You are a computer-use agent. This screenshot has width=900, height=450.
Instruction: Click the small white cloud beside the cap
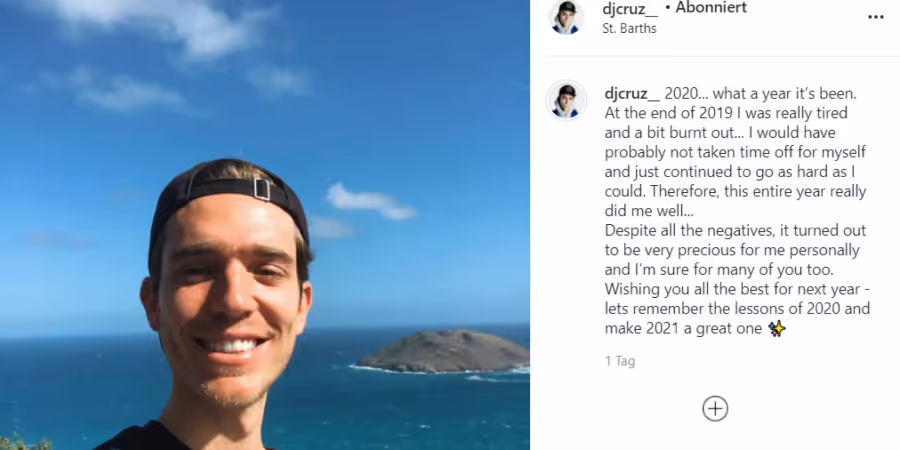click(370, 202)
